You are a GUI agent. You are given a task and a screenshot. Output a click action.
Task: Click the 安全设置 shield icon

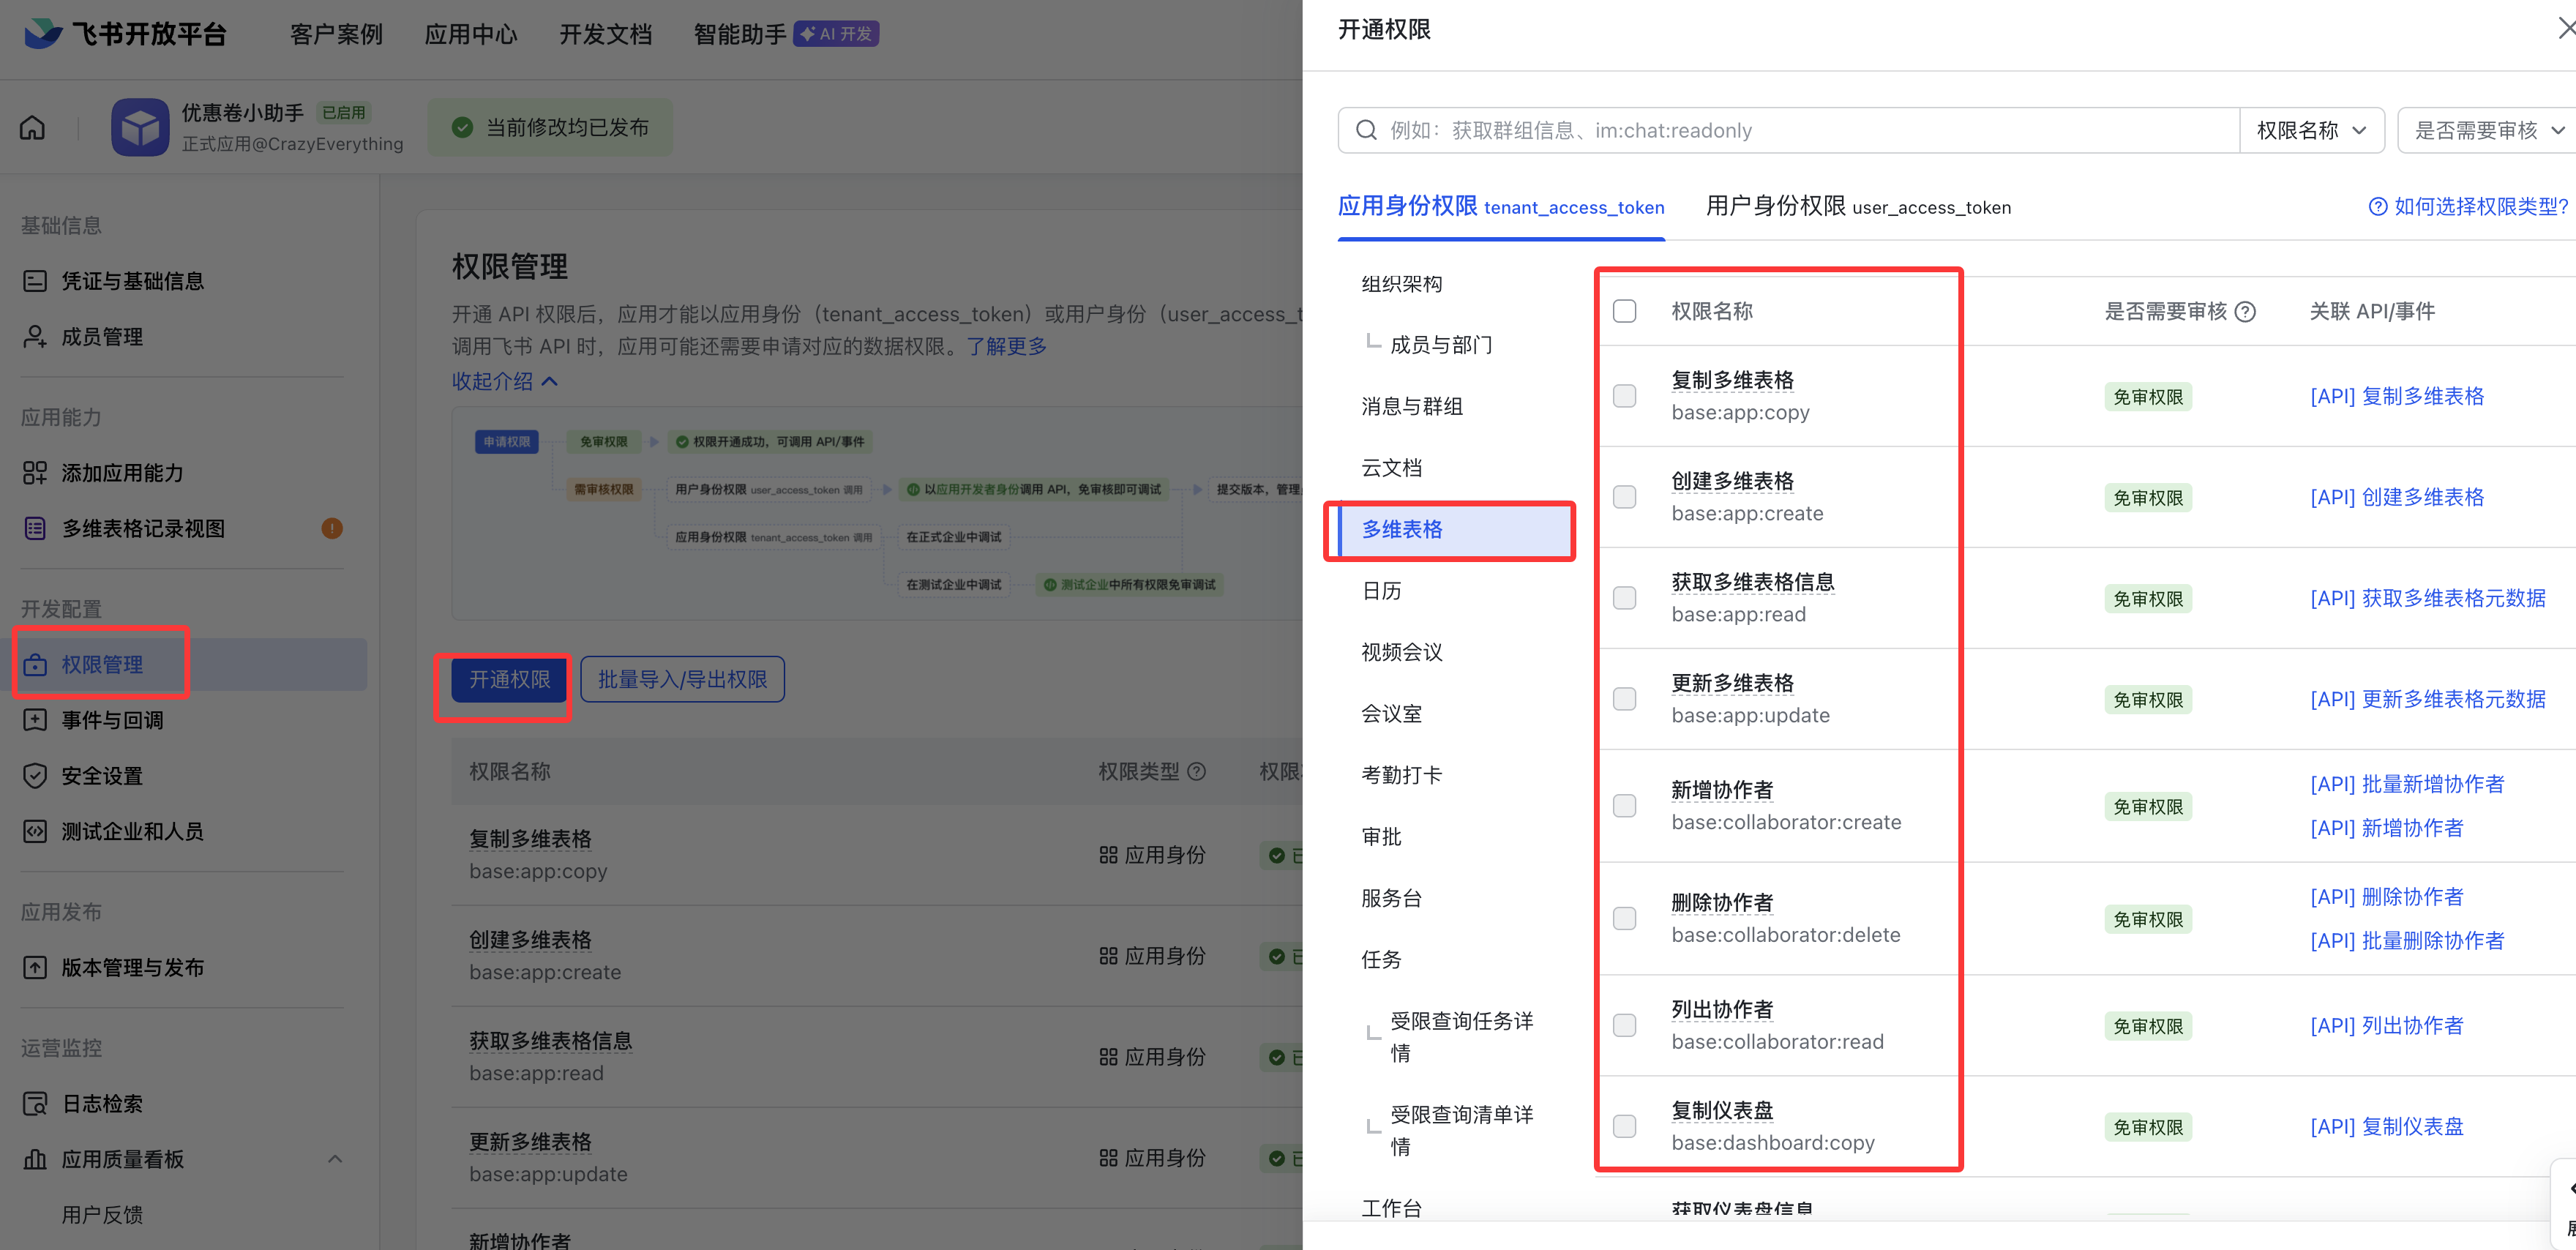(x=35, y=776)
